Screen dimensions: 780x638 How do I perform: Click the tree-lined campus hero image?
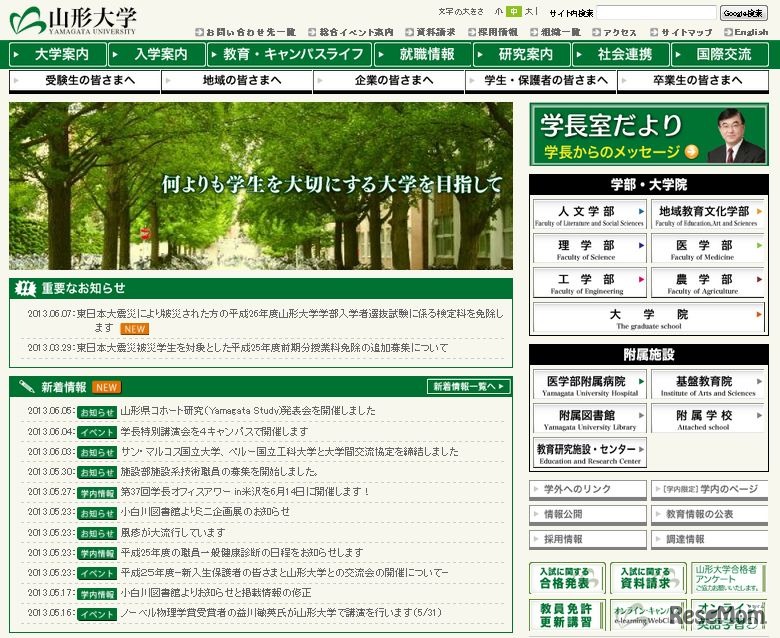[261, 186]
